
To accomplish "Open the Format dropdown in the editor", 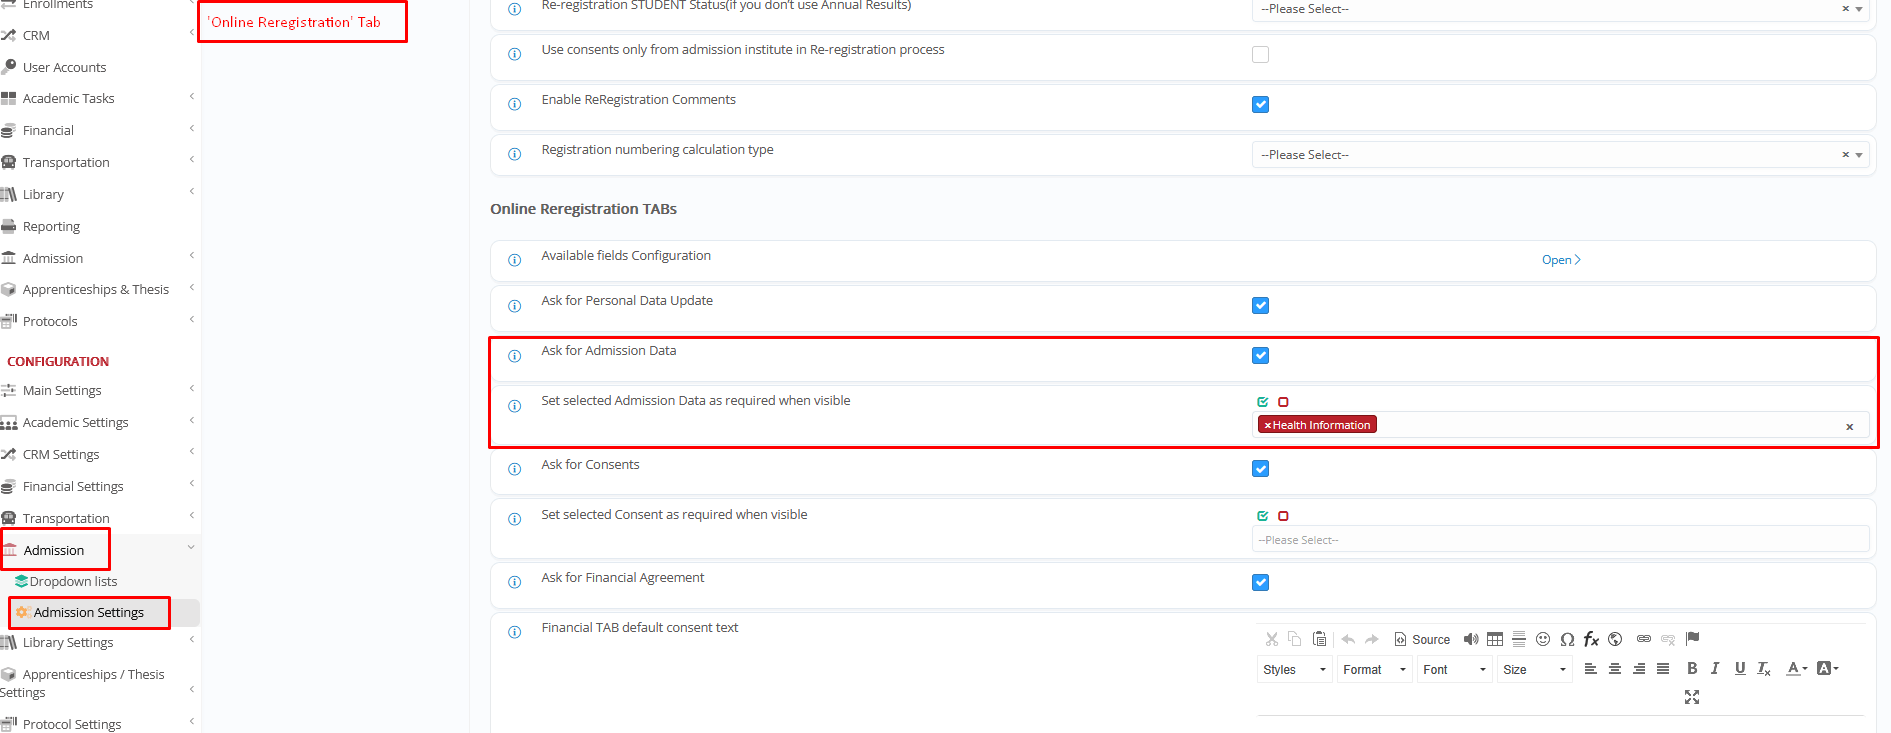I will coord(1374,670).
